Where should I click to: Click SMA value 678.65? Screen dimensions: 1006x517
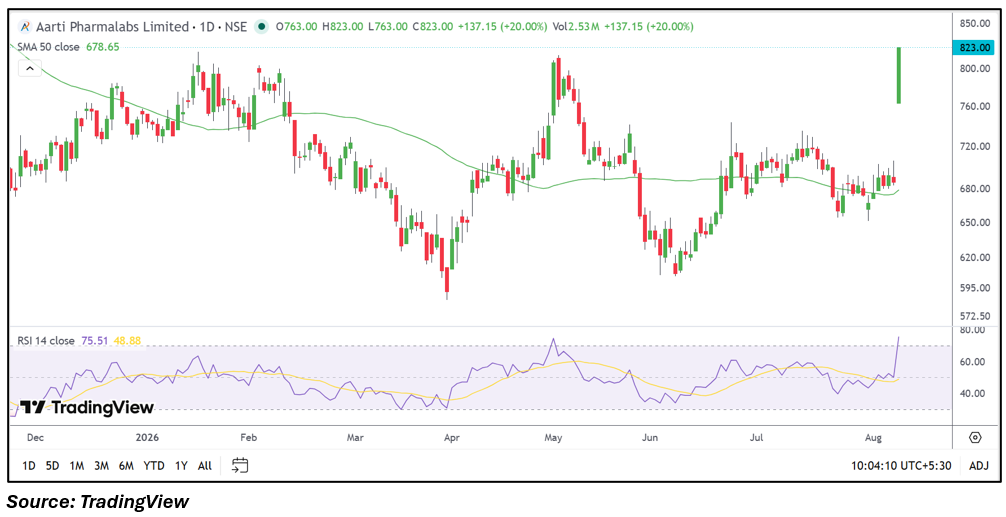(x=103, y=47)
